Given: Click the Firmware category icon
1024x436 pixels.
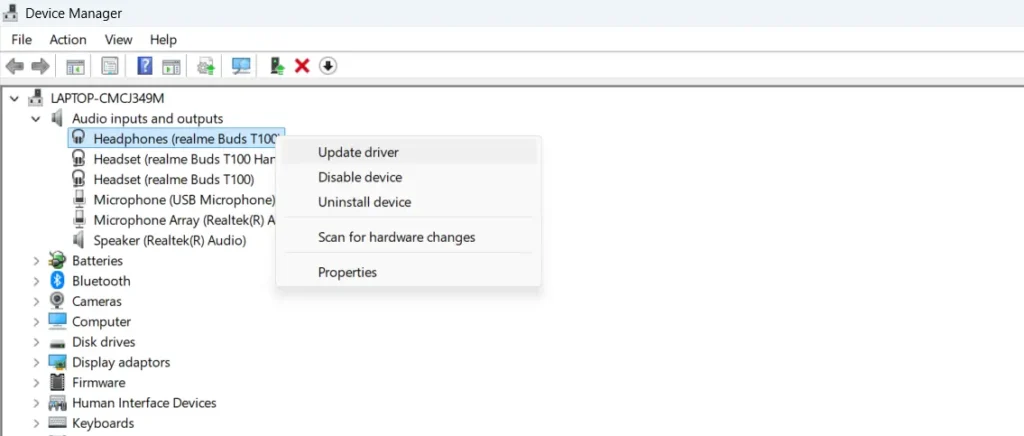Looking at the screenshot, I should pos(57,382).
